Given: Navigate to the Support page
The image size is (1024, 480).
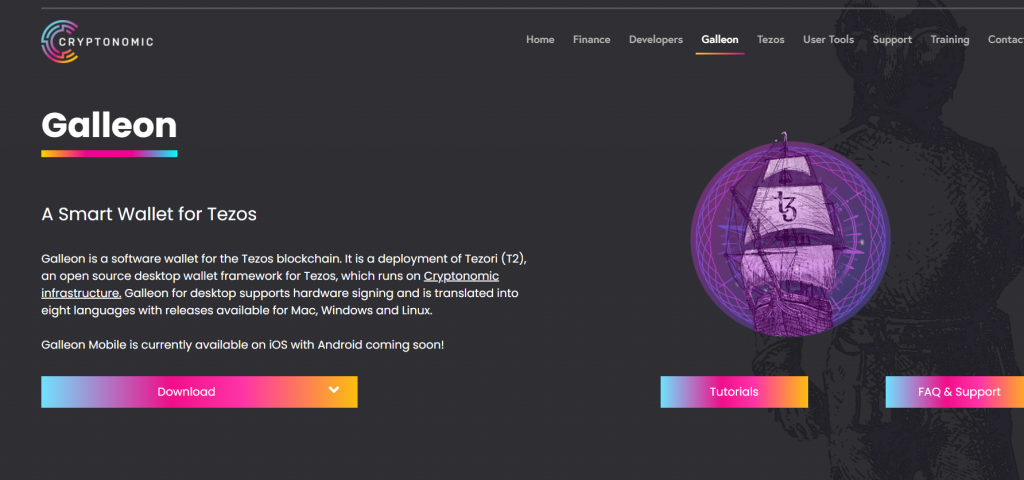Looking at the screenshot, I should click(x=892, y=40).
